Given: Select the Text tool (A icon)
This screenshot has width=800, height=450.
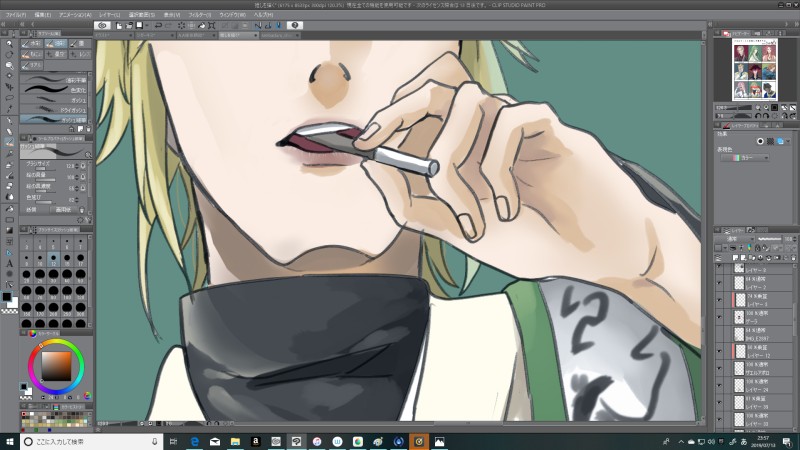Looking at the screenshot, I should point(9,263).
